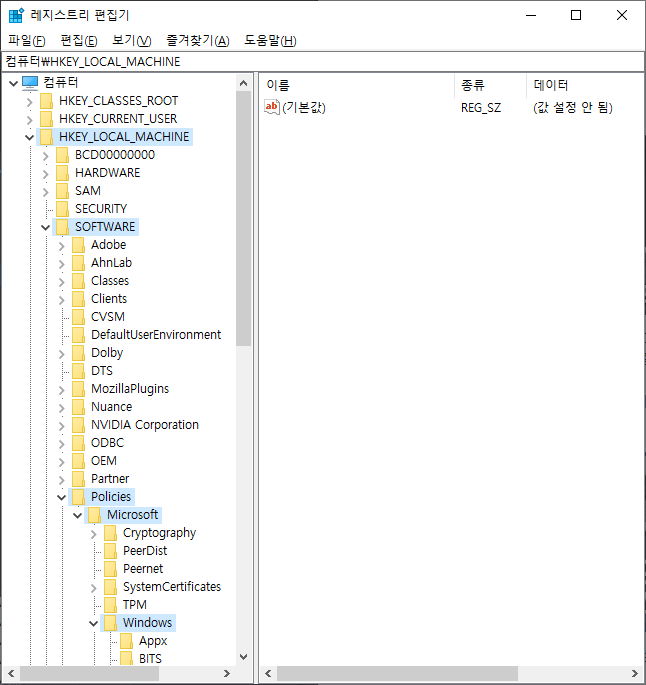Viewport: 646px width, 685px height.
Task: Click the Registry Editor app icon in title bar
Action: (x=16, y=15)
